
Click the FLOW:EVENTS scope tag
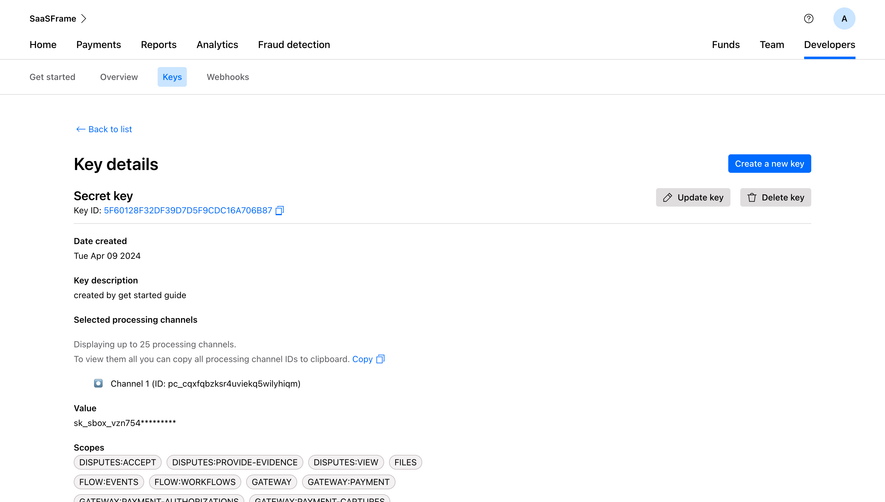[109, 482]
